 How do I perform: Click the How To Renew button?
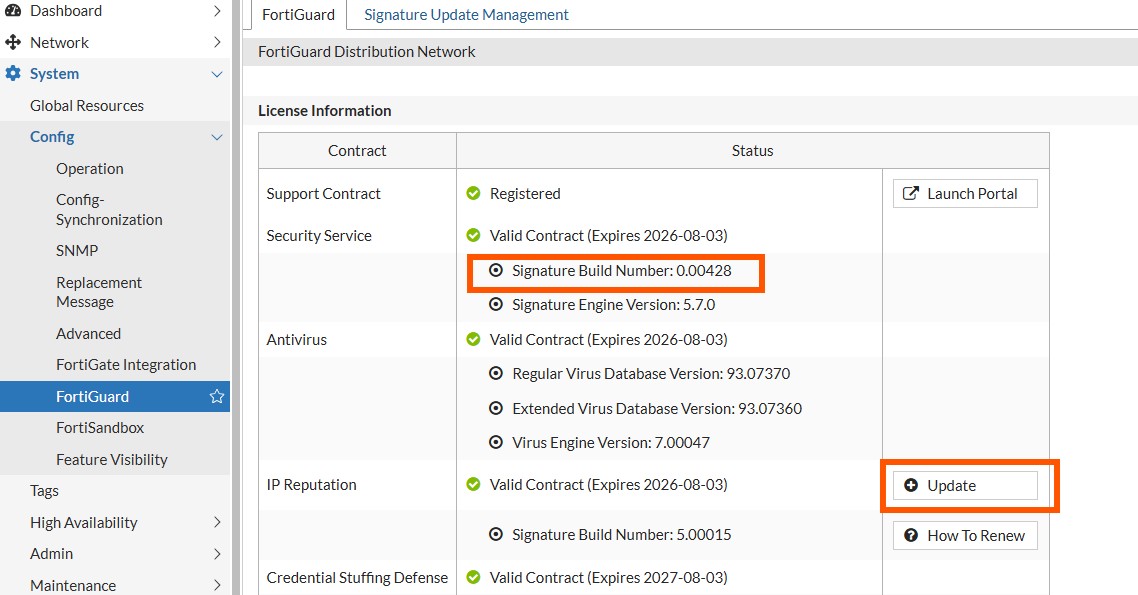(965, 536)
